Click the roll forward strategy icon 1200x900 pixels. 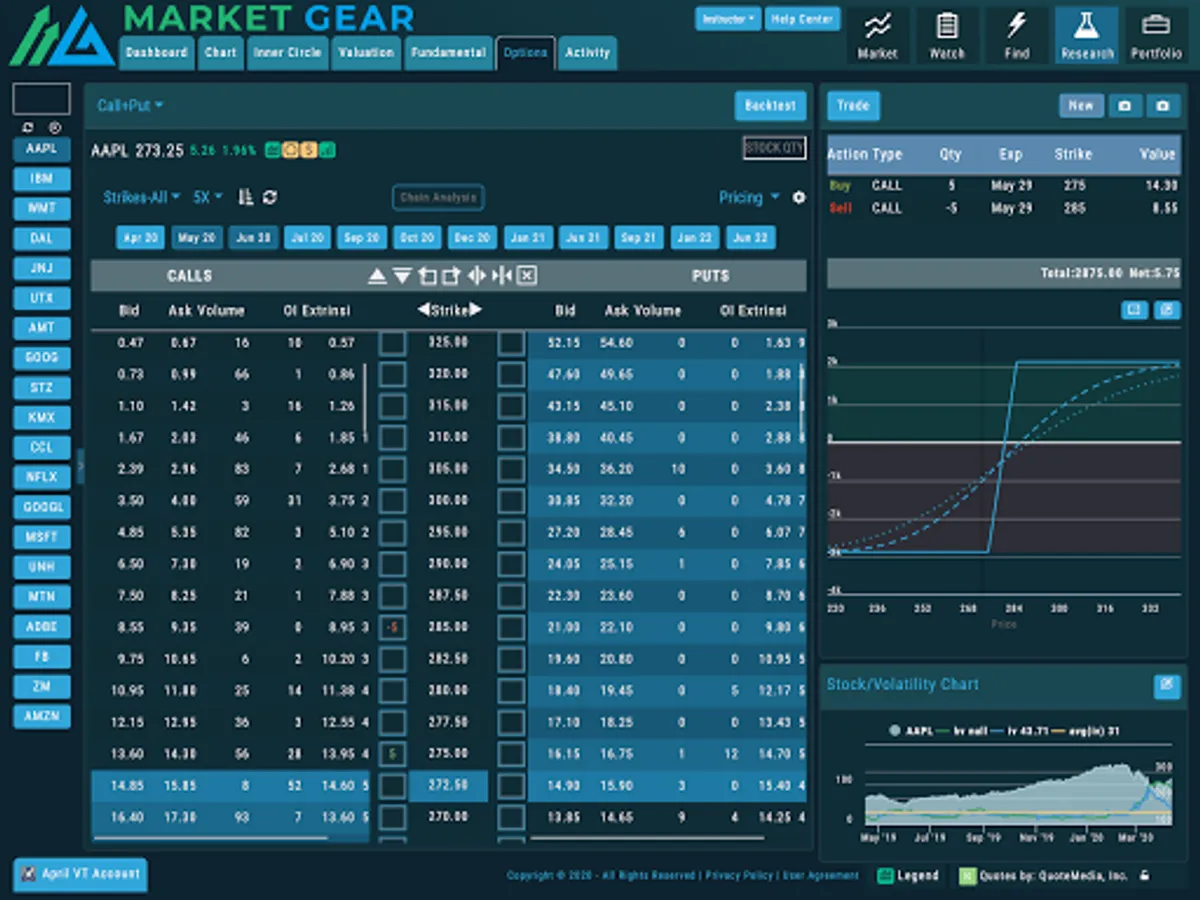(451, 276)
